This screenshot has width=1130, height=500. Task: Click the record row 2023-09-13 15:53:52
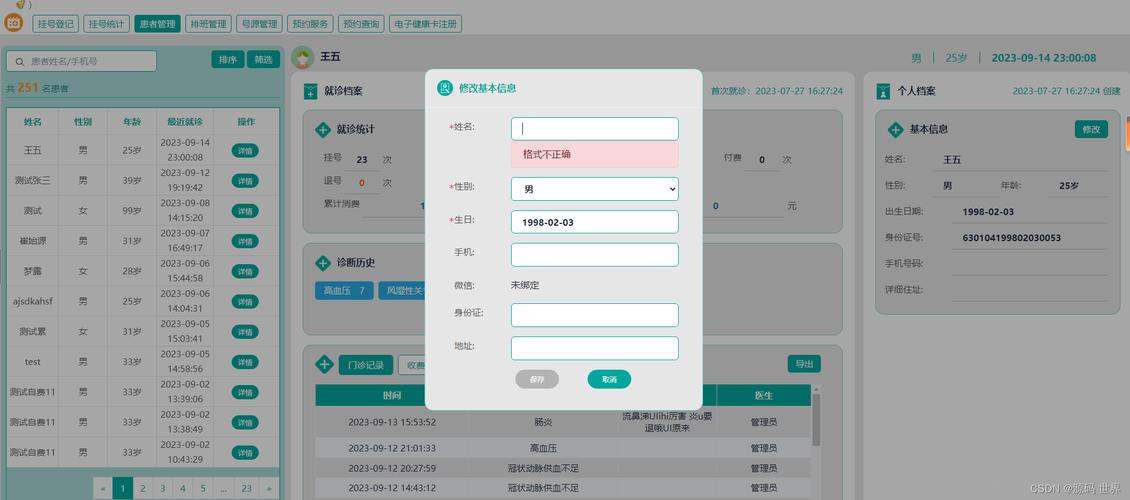pos(564,422)
